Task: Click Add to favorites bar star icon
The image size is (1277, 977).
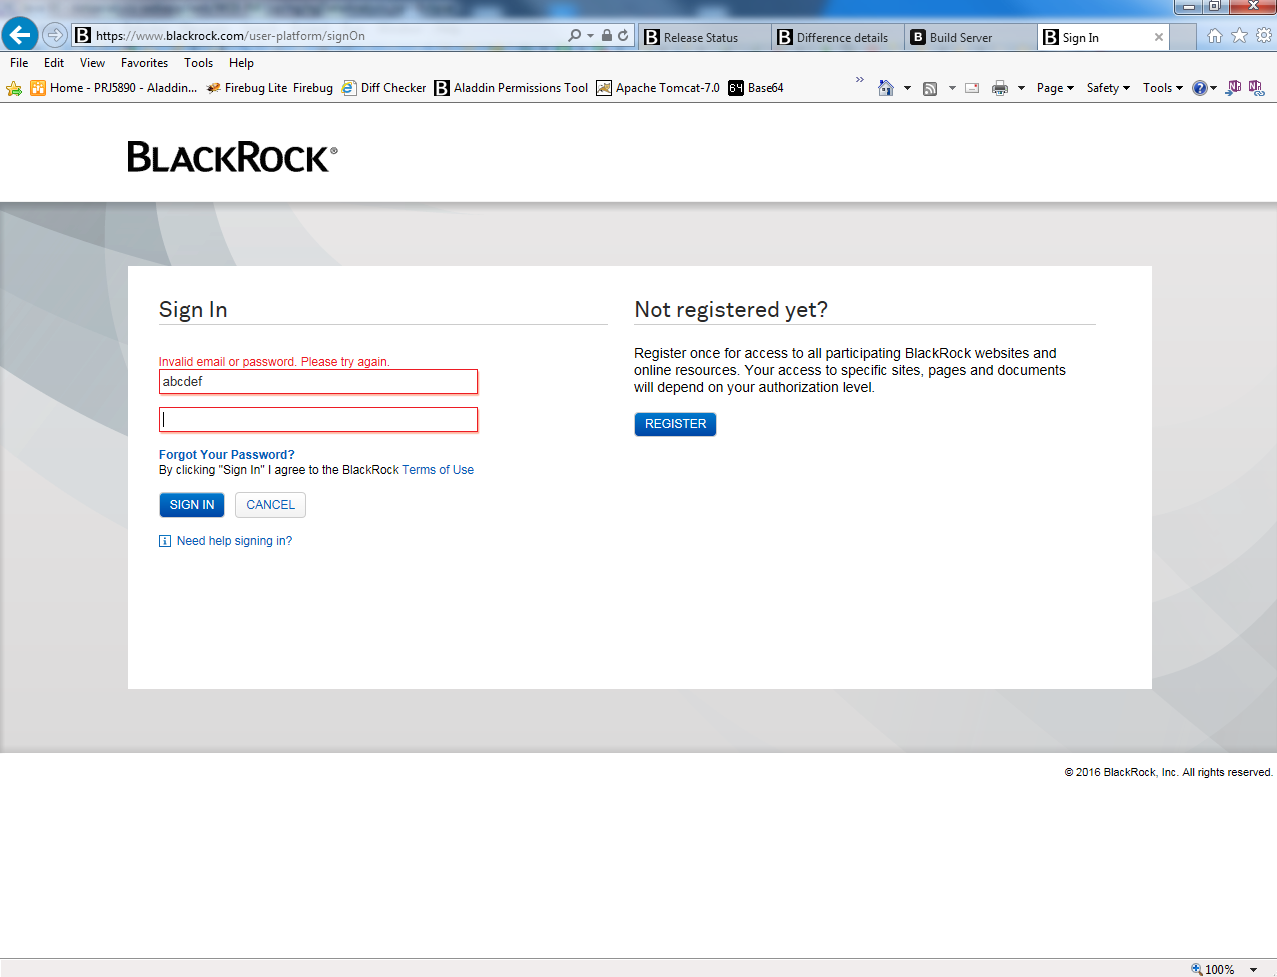Action: tap(14, 88)
